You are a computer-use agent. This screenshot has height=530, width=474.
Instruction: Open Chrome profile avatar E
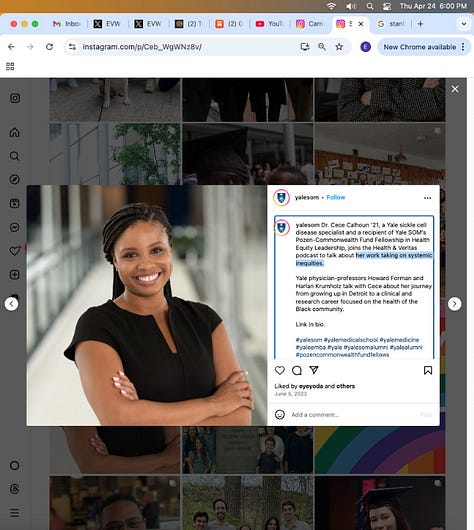point(365,47)
